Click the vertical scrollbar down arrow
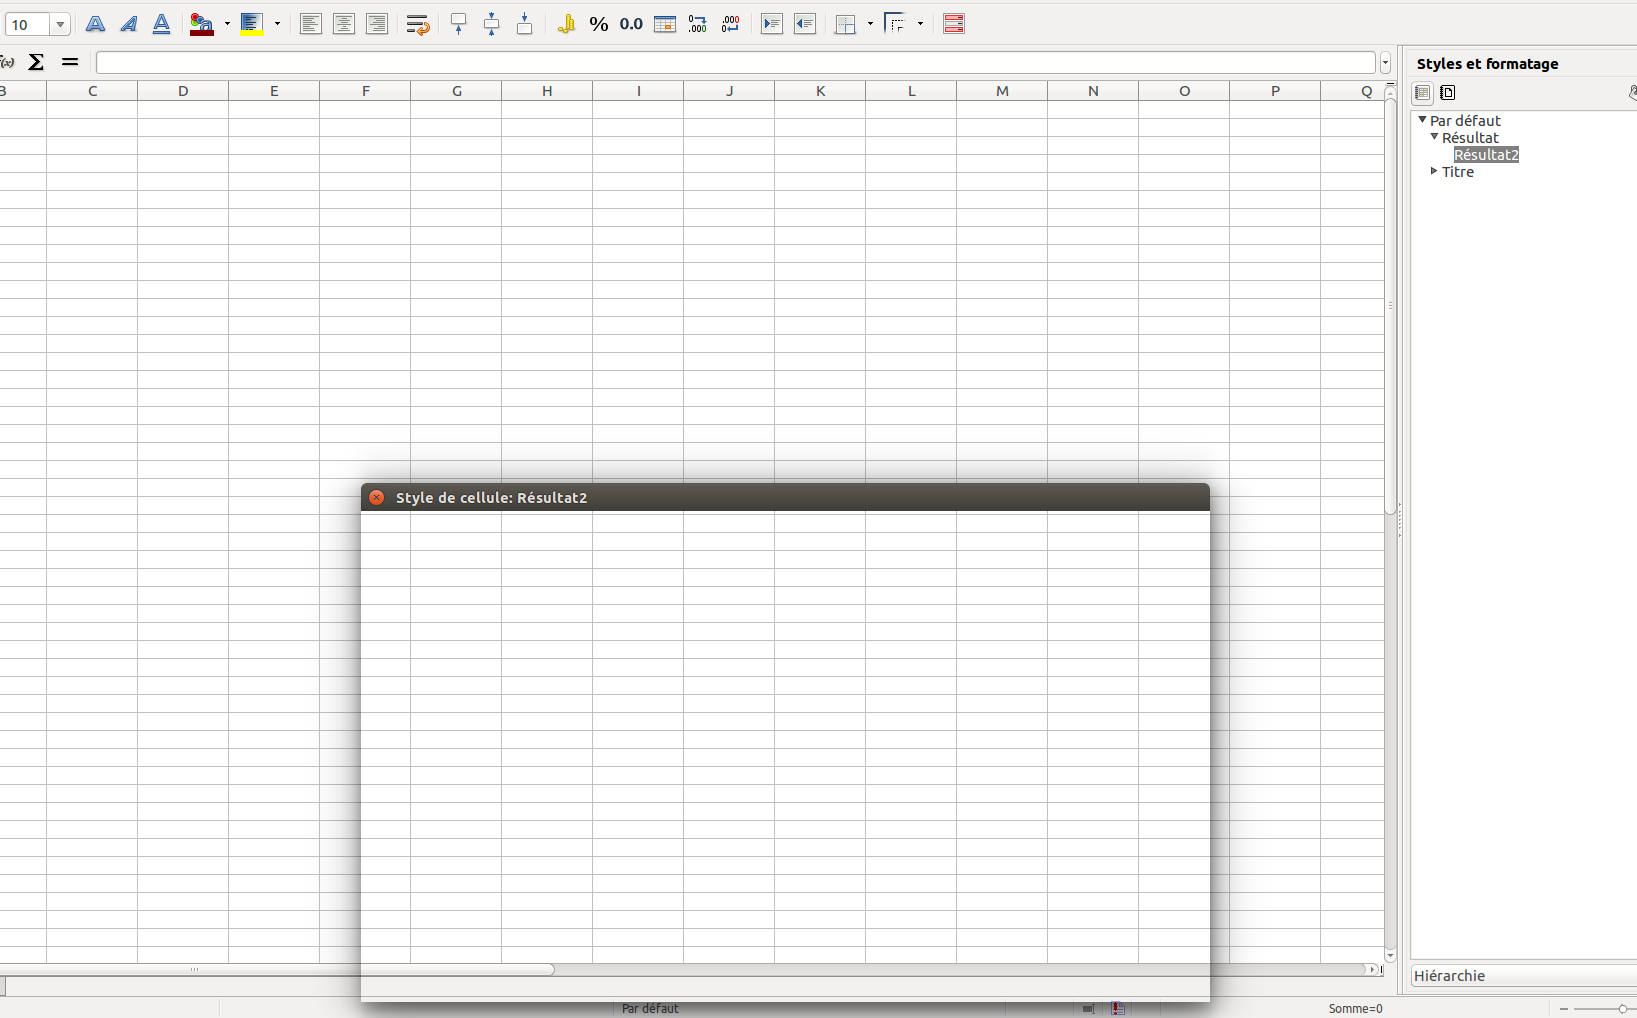This screenshot has height=1018, width=1637. 1390,956
